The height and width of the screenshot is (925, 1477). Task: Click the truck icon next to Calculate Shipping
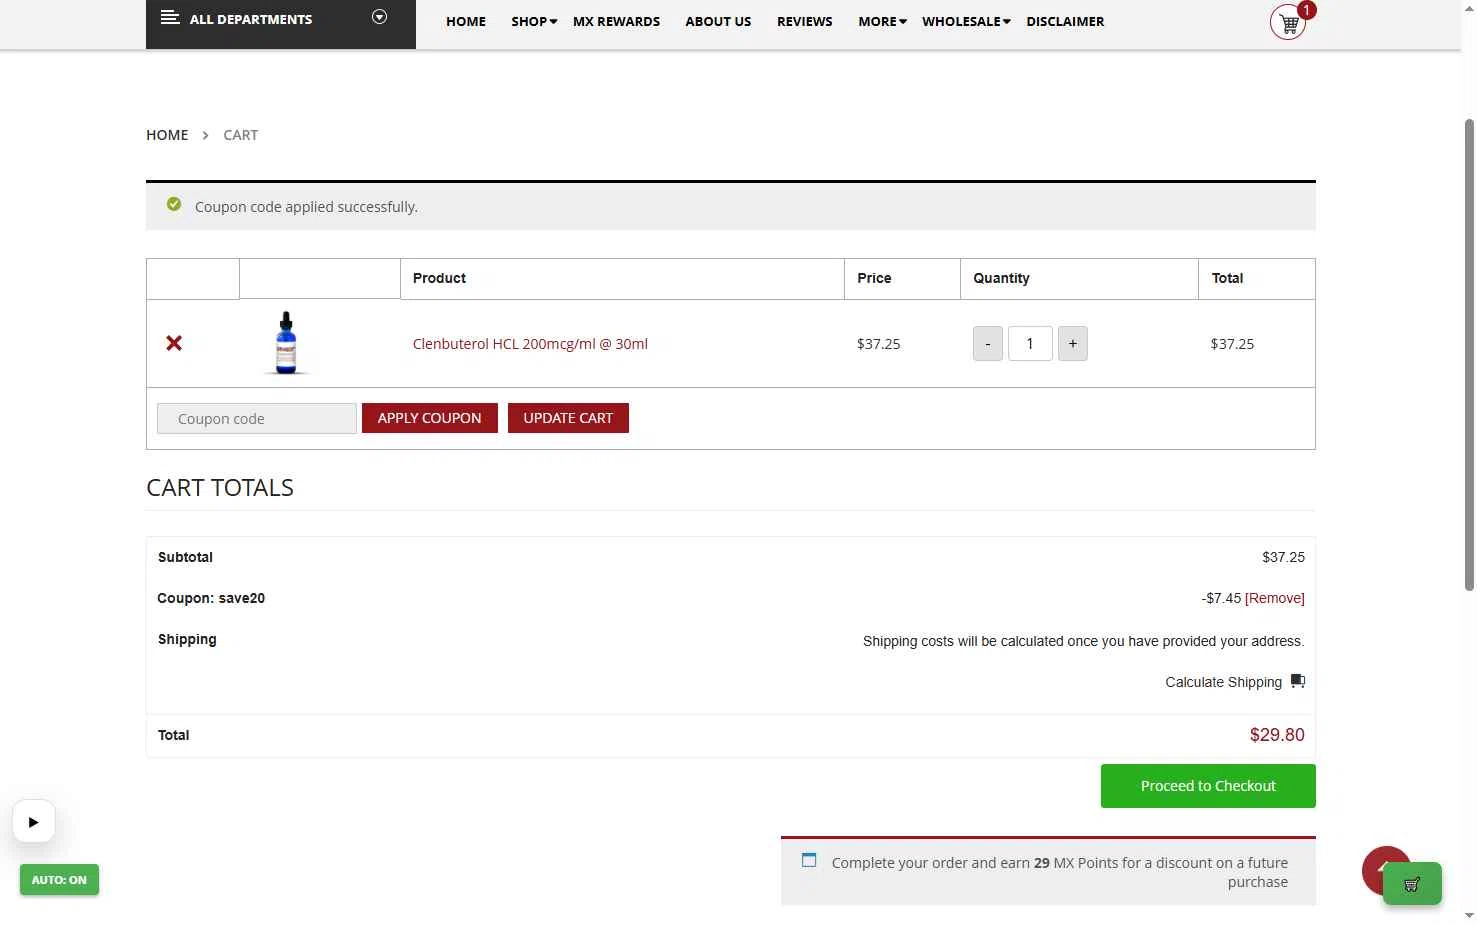pos(1298,681)
